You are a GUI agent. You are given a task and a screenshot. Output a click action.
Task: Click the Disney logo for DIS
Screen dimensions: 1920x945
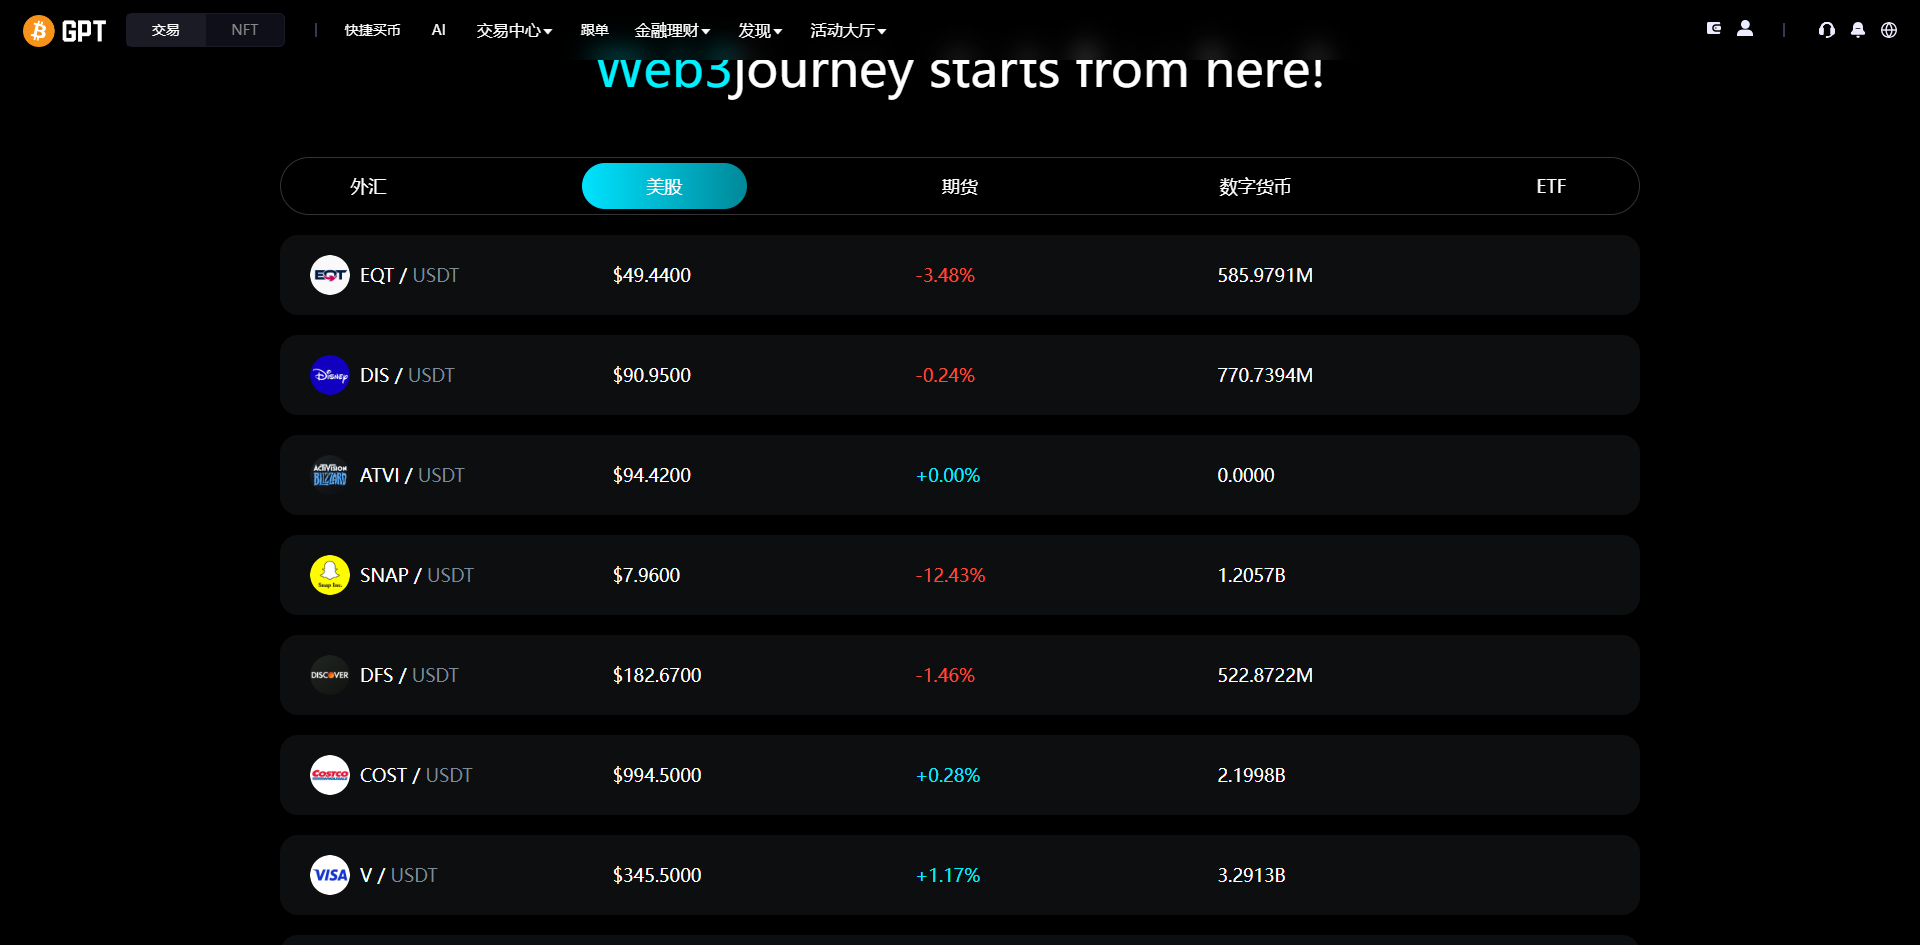coord(330,375)
